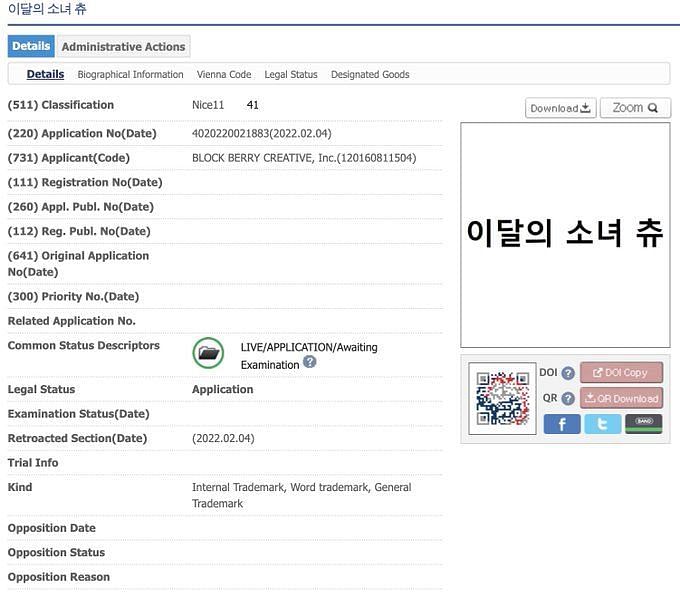Screen dimensions: 680x598
Task: Go to Vienna Code section
Action: tap(224, 75)
